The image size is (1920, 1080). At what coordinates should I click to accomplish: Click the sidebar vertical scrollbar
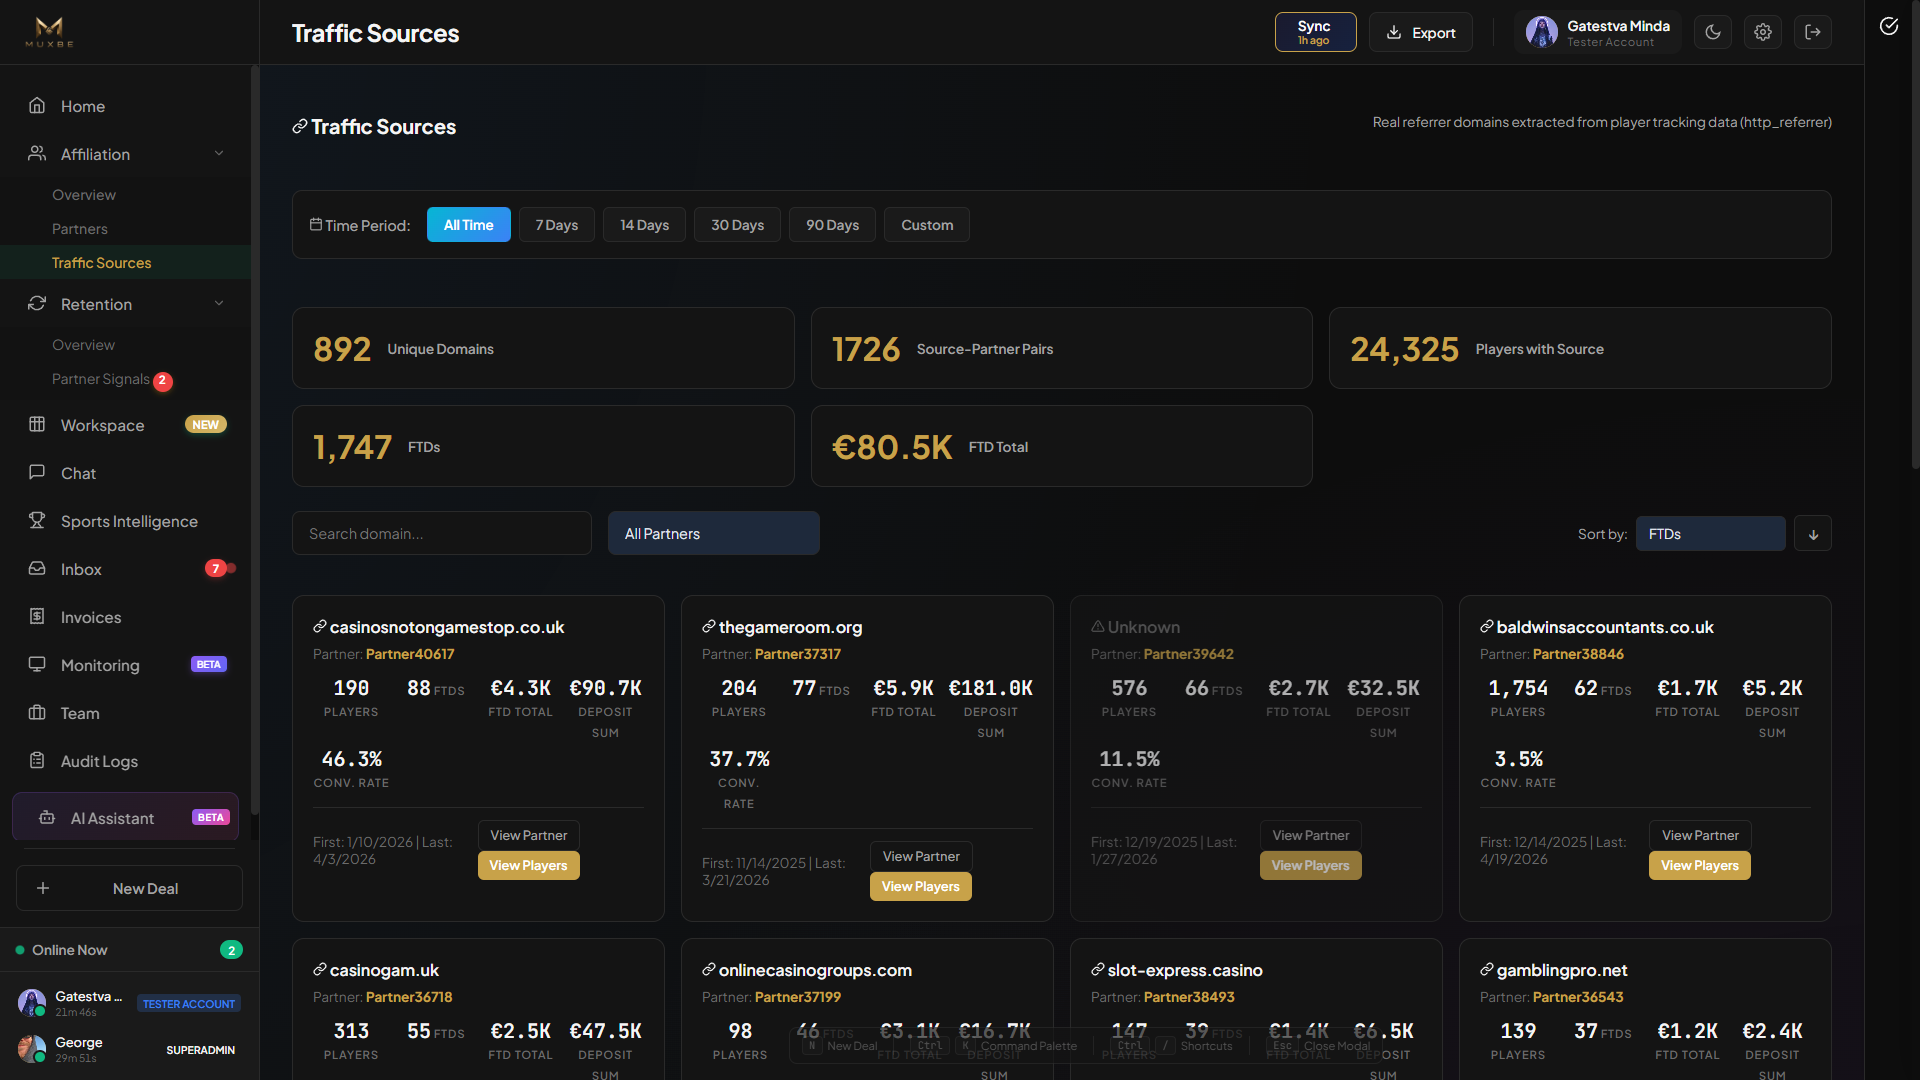click(x=255, y=440)
